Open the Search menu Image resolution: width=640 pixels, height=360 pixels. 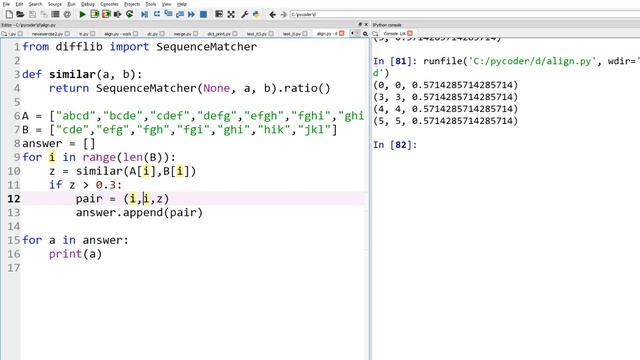pos(36,4)
